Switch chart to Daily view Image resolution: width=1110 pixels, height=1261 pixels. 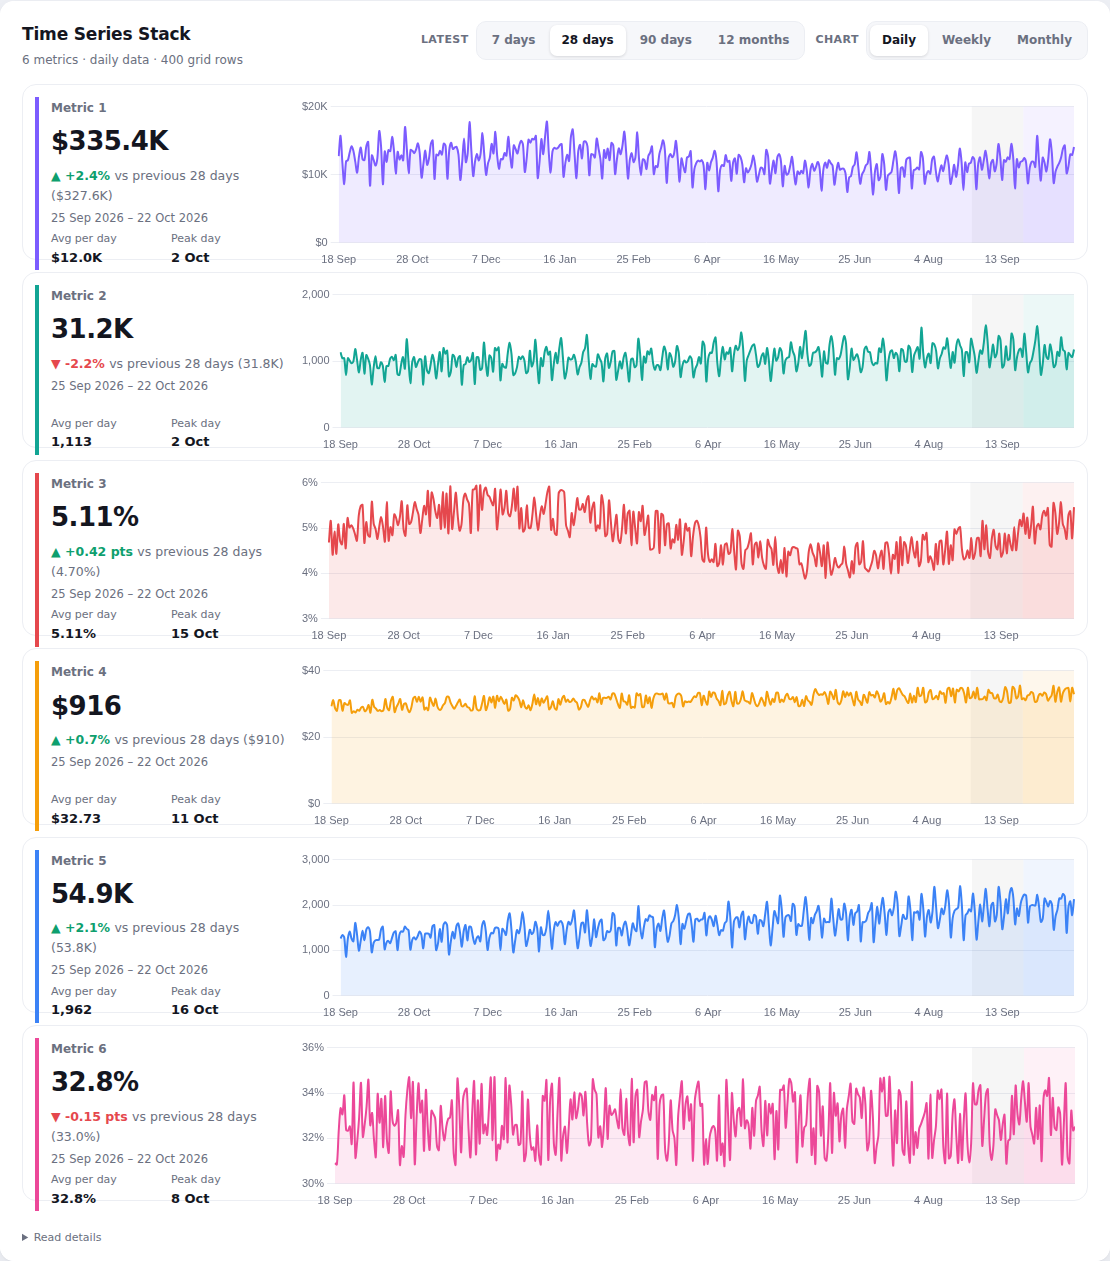point(899,40)
